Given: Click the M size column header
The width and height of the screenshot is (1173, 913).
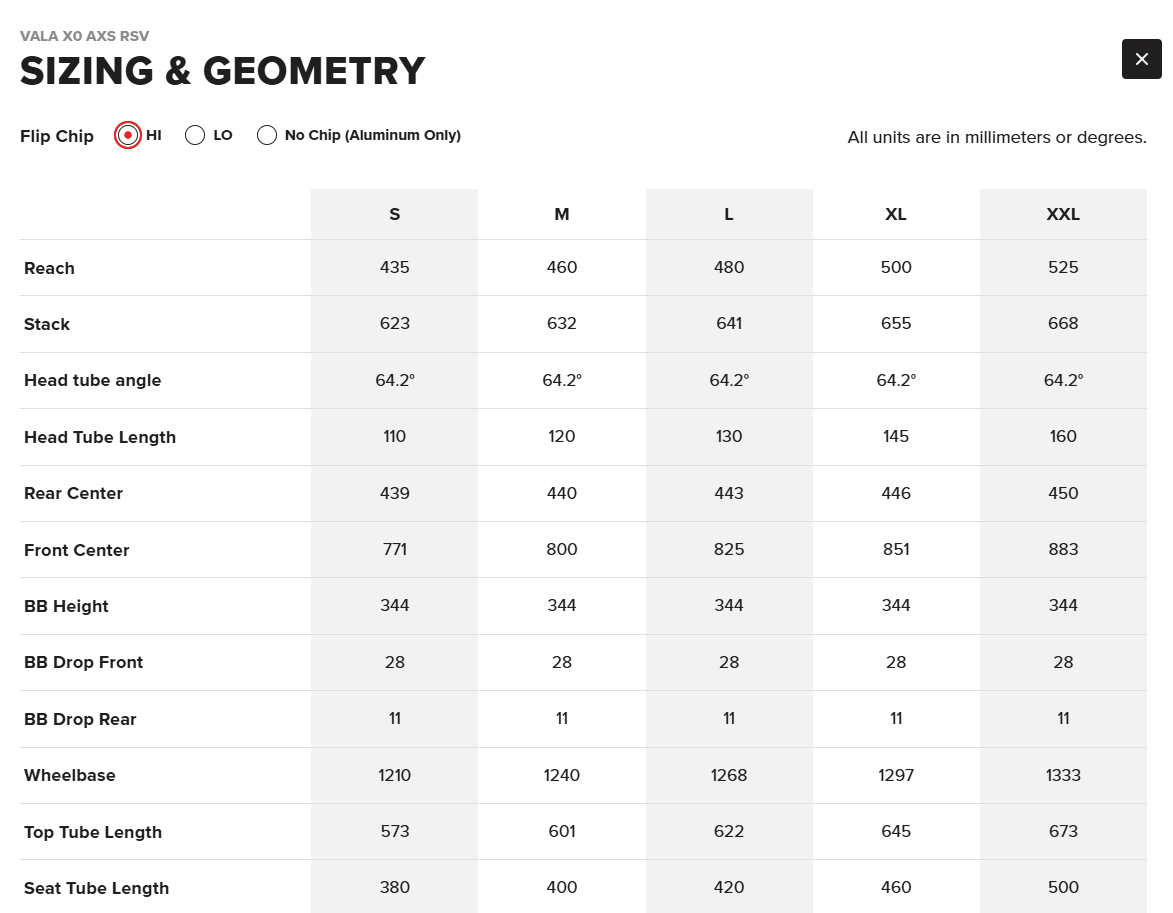Looking at the screenshot, I should coord(562,214).
